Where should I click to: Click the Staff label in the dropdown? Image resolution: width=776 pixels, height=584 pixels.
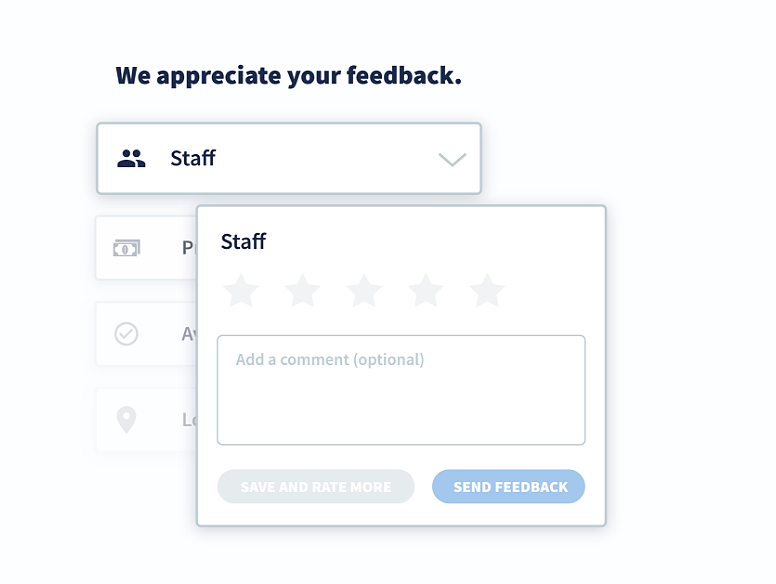pyautogui.click(x=193, y=158)
